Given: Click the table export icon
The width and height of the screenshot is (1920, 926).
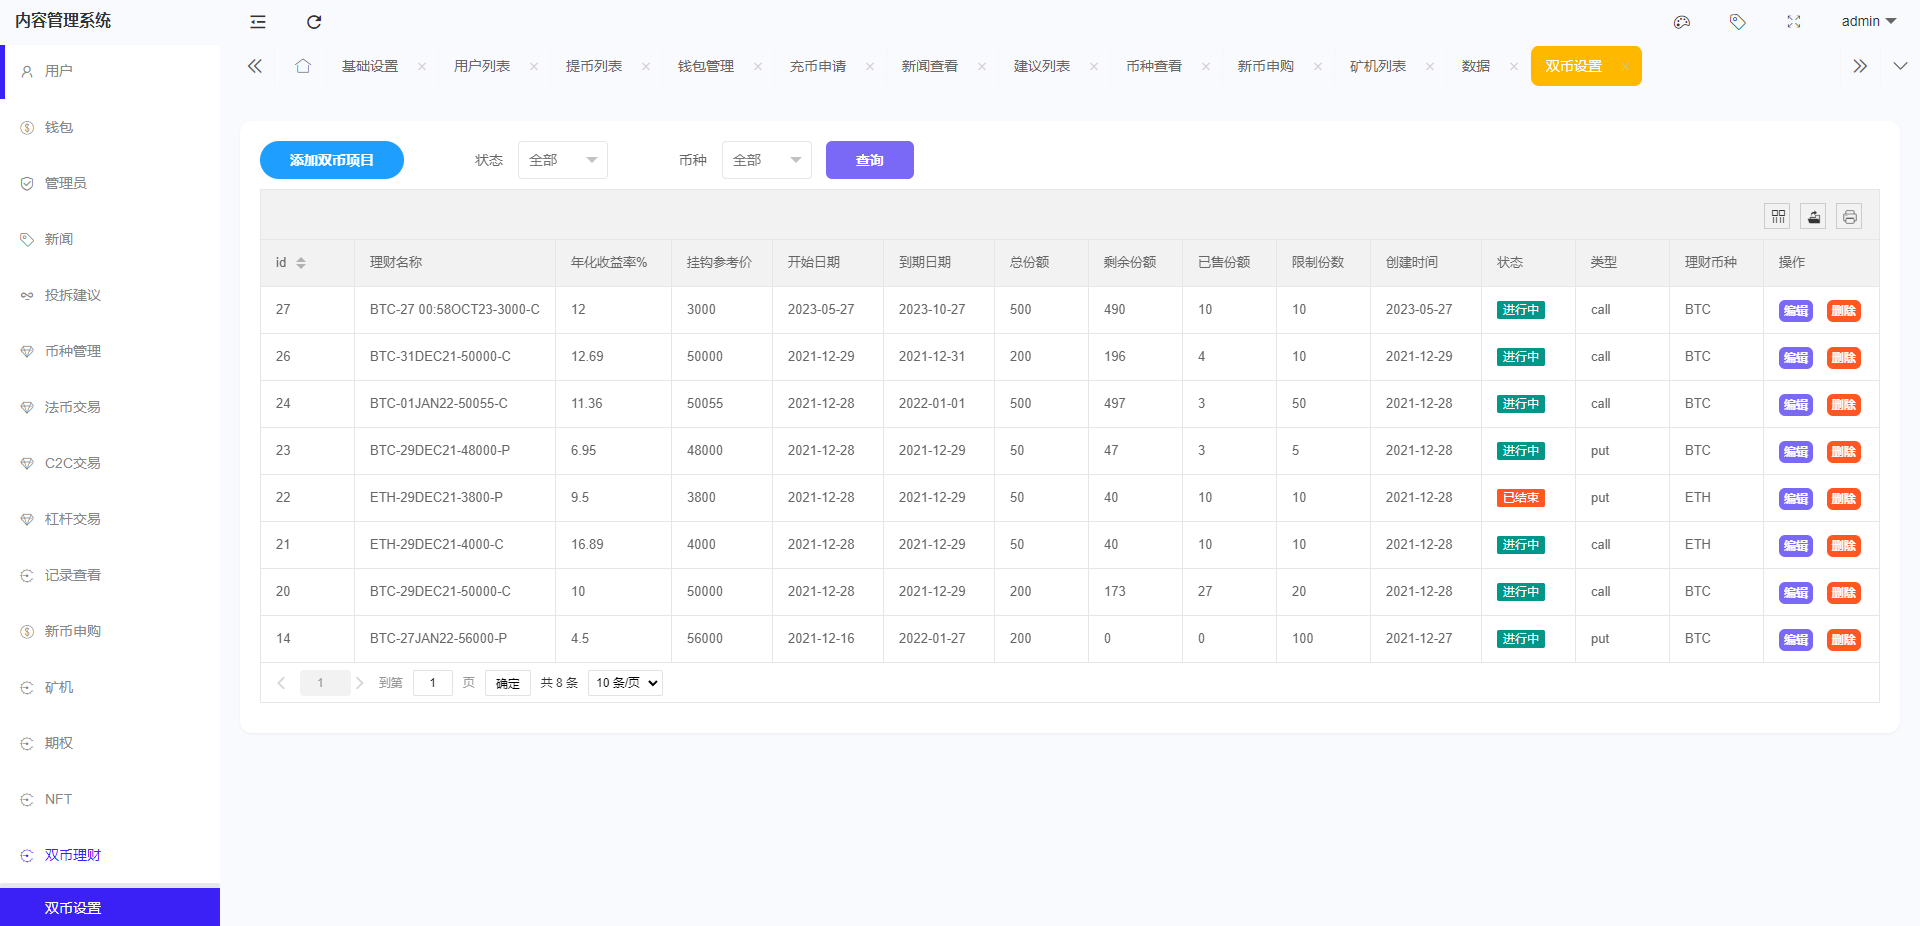Looking at the screenshot, I should 1814,216.
